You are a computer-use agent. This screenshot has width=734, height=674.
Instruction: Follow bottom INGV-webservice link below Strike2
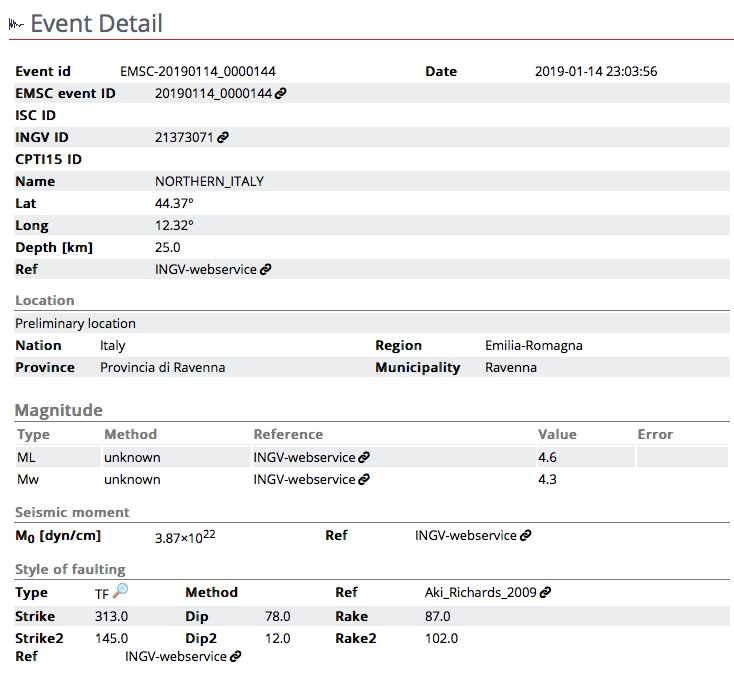coord(176,656)
